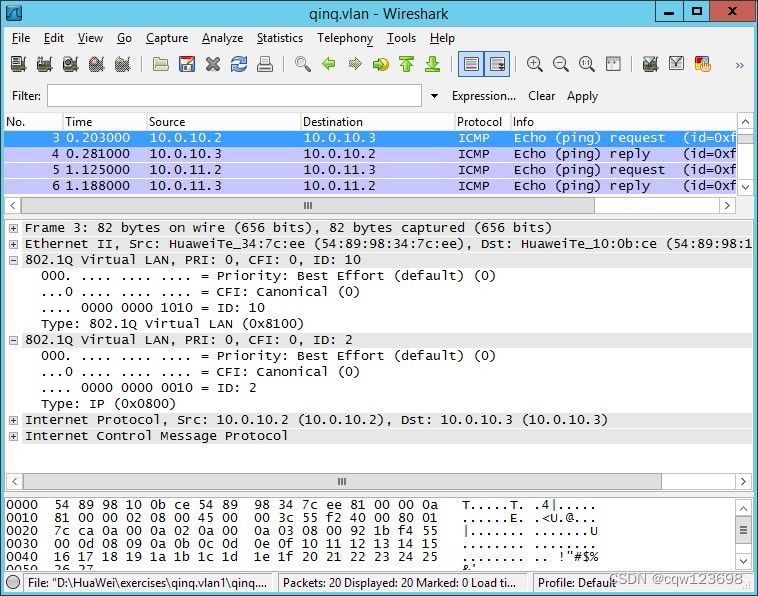Find a packet magnifier icon
The height and width of the screenshot is (596, 758).
tap(303, 64)
